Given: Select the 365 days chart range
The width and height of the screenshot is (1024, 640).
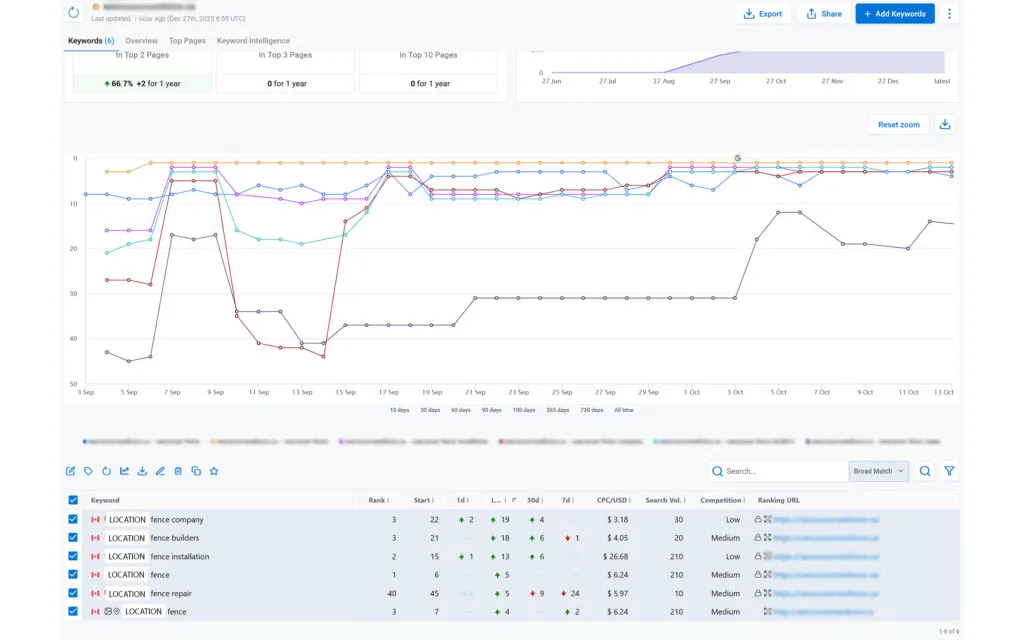Looking at the screenshot, I should [x=558, y=410].
